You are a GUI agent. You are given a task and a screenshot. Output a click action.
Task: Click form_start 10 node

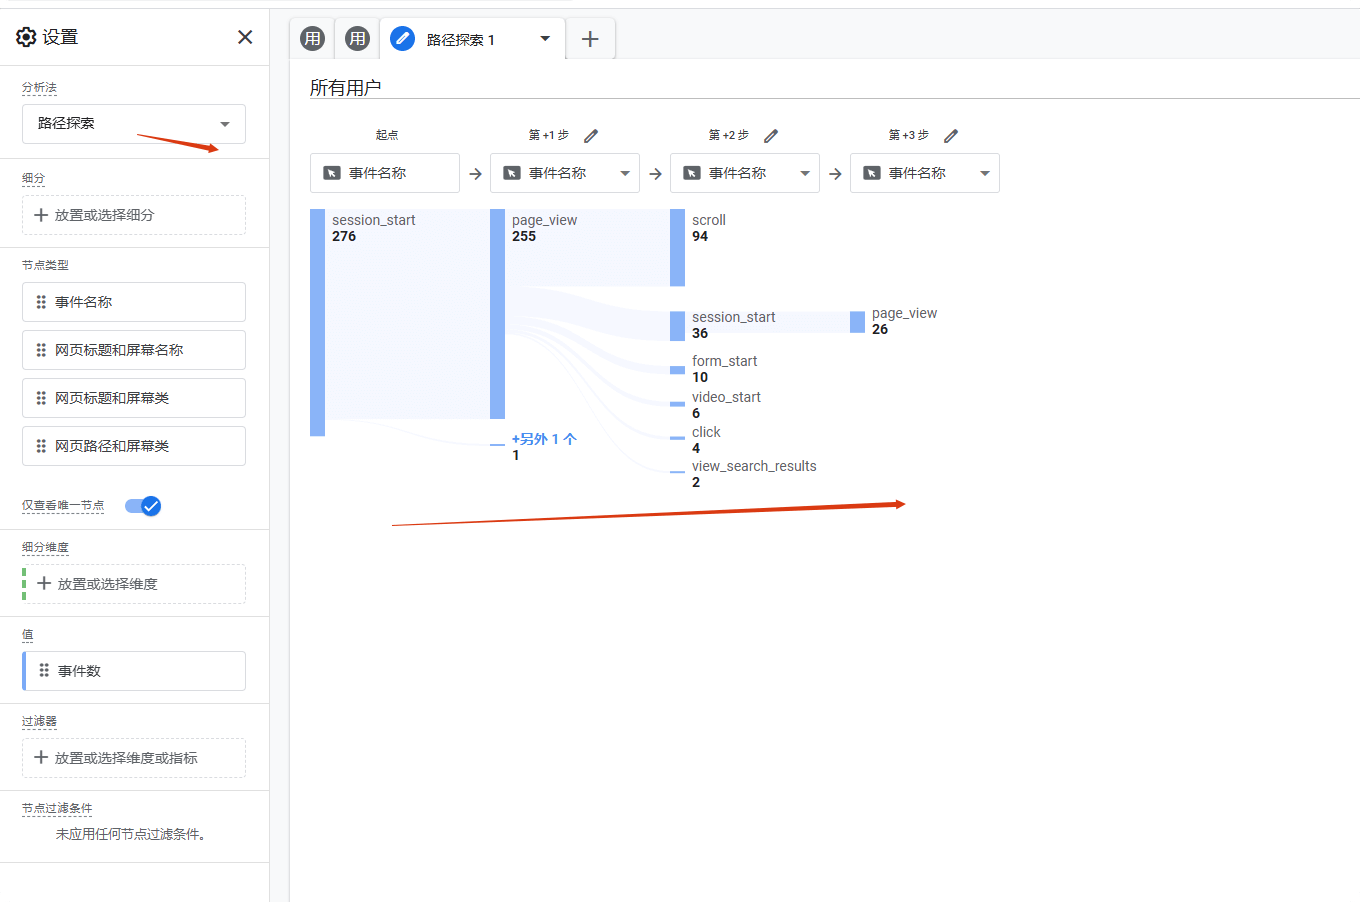678,370
